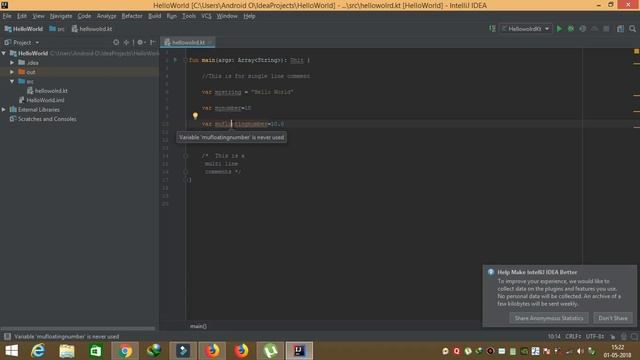Click the yellow inspection indicator at the editor's top right

636,51
